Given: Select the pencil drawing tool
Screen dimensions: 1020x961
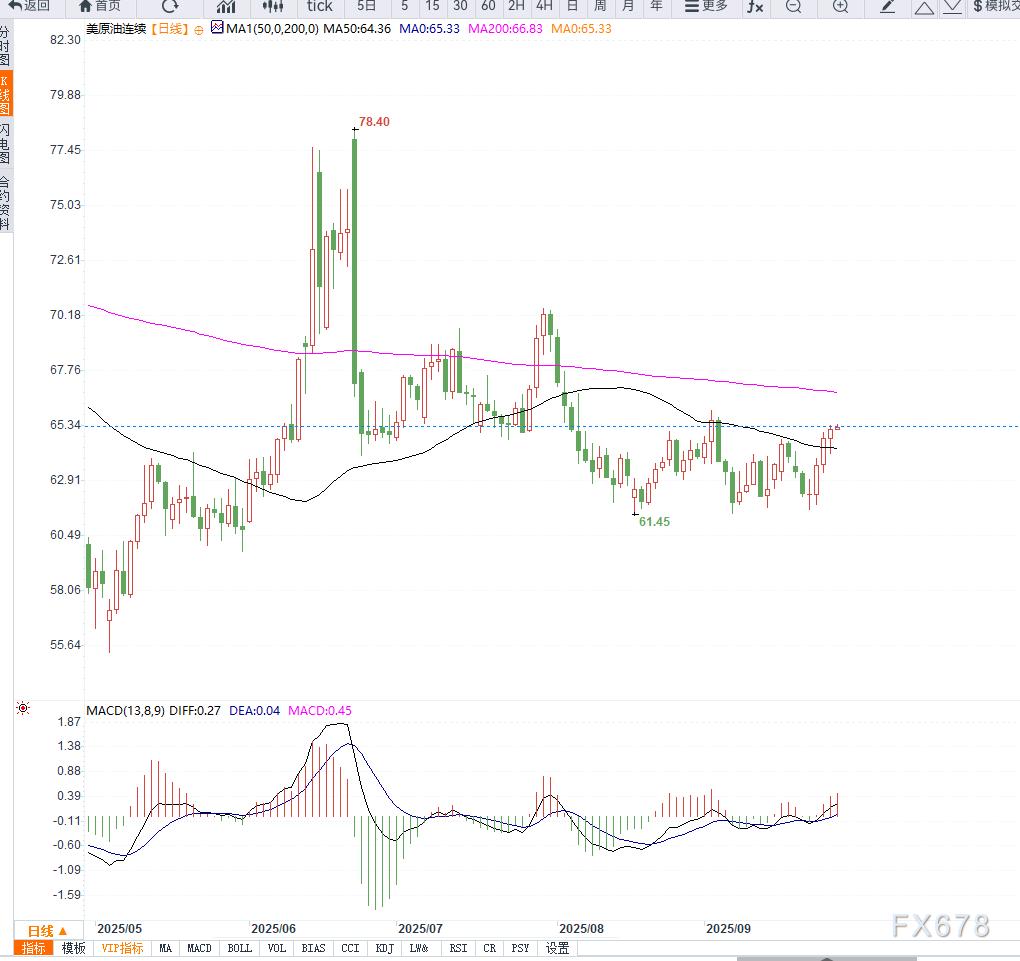Looking at the screenshot, I should click(x=887, y=6).
